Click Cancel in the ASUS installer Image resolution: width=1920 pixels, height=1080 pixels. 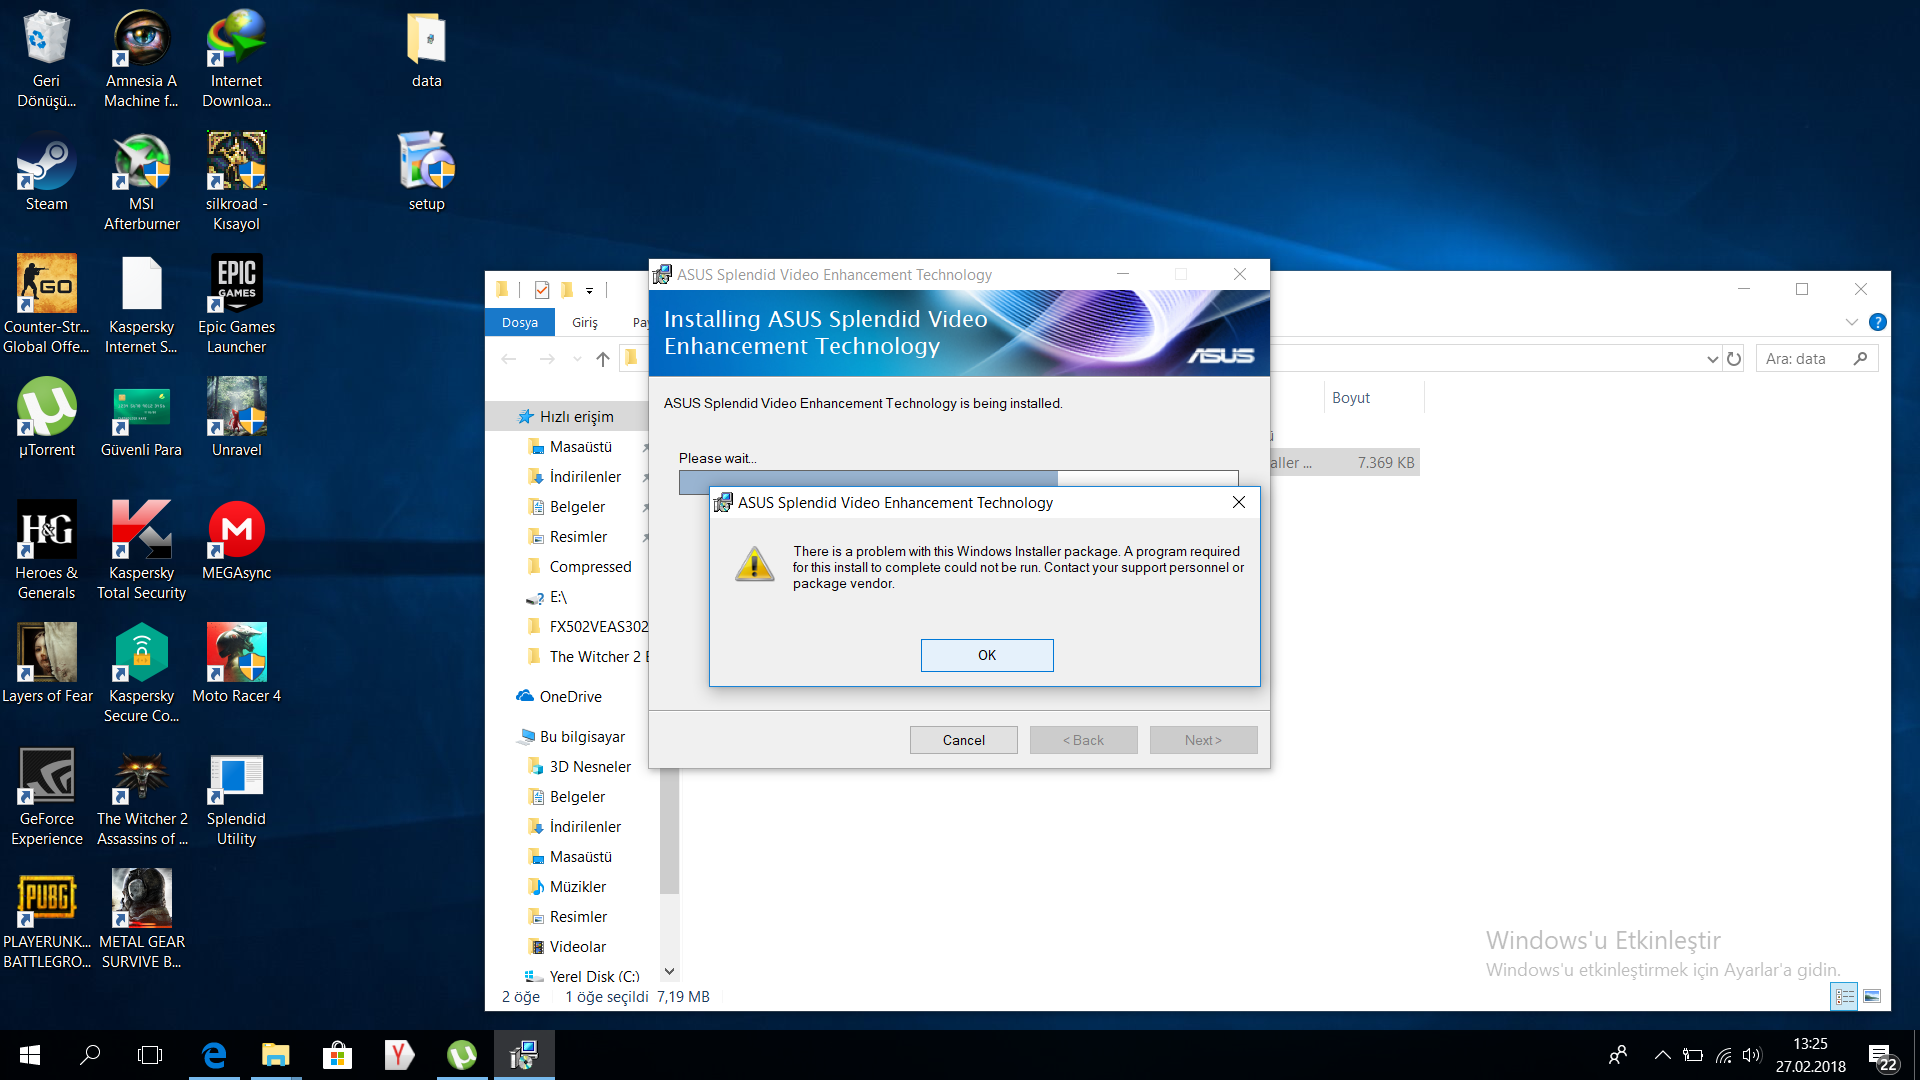[x=963, y=740]
